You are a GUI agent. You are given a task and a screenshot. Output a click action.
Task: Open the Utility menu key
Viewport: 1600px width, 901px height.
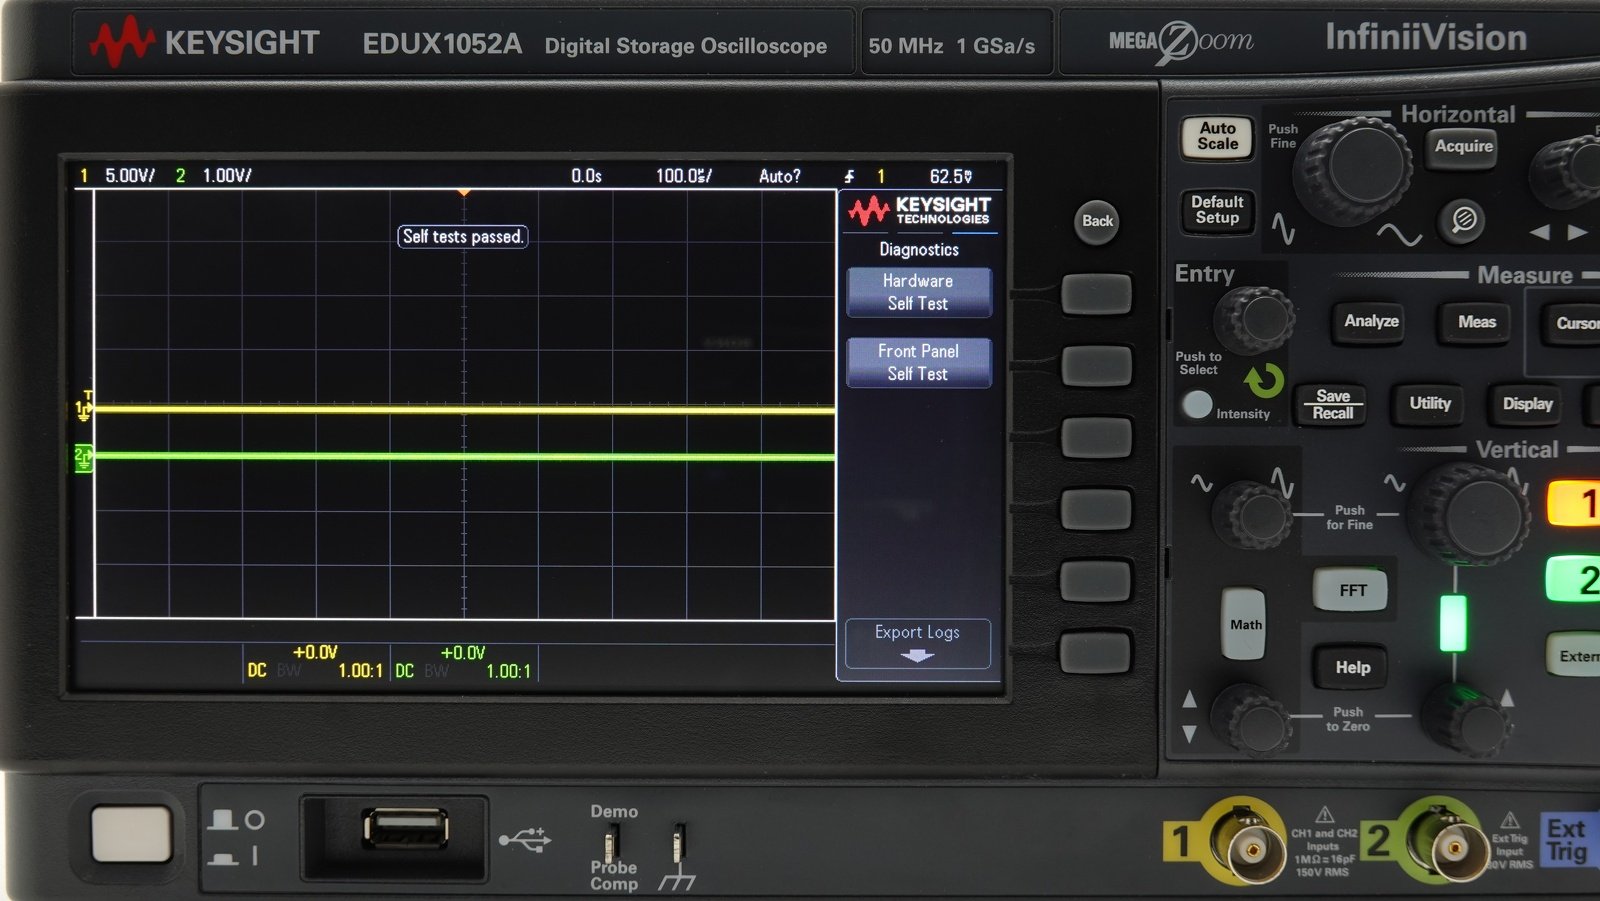[1430, 404]
